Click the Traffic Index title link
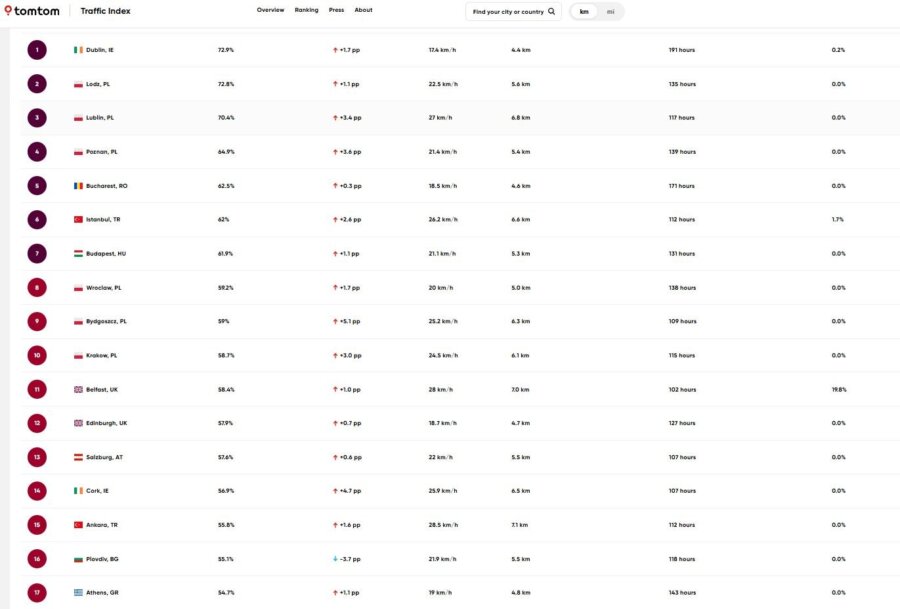This screenshot has width=900, height=609. [105, 11]
